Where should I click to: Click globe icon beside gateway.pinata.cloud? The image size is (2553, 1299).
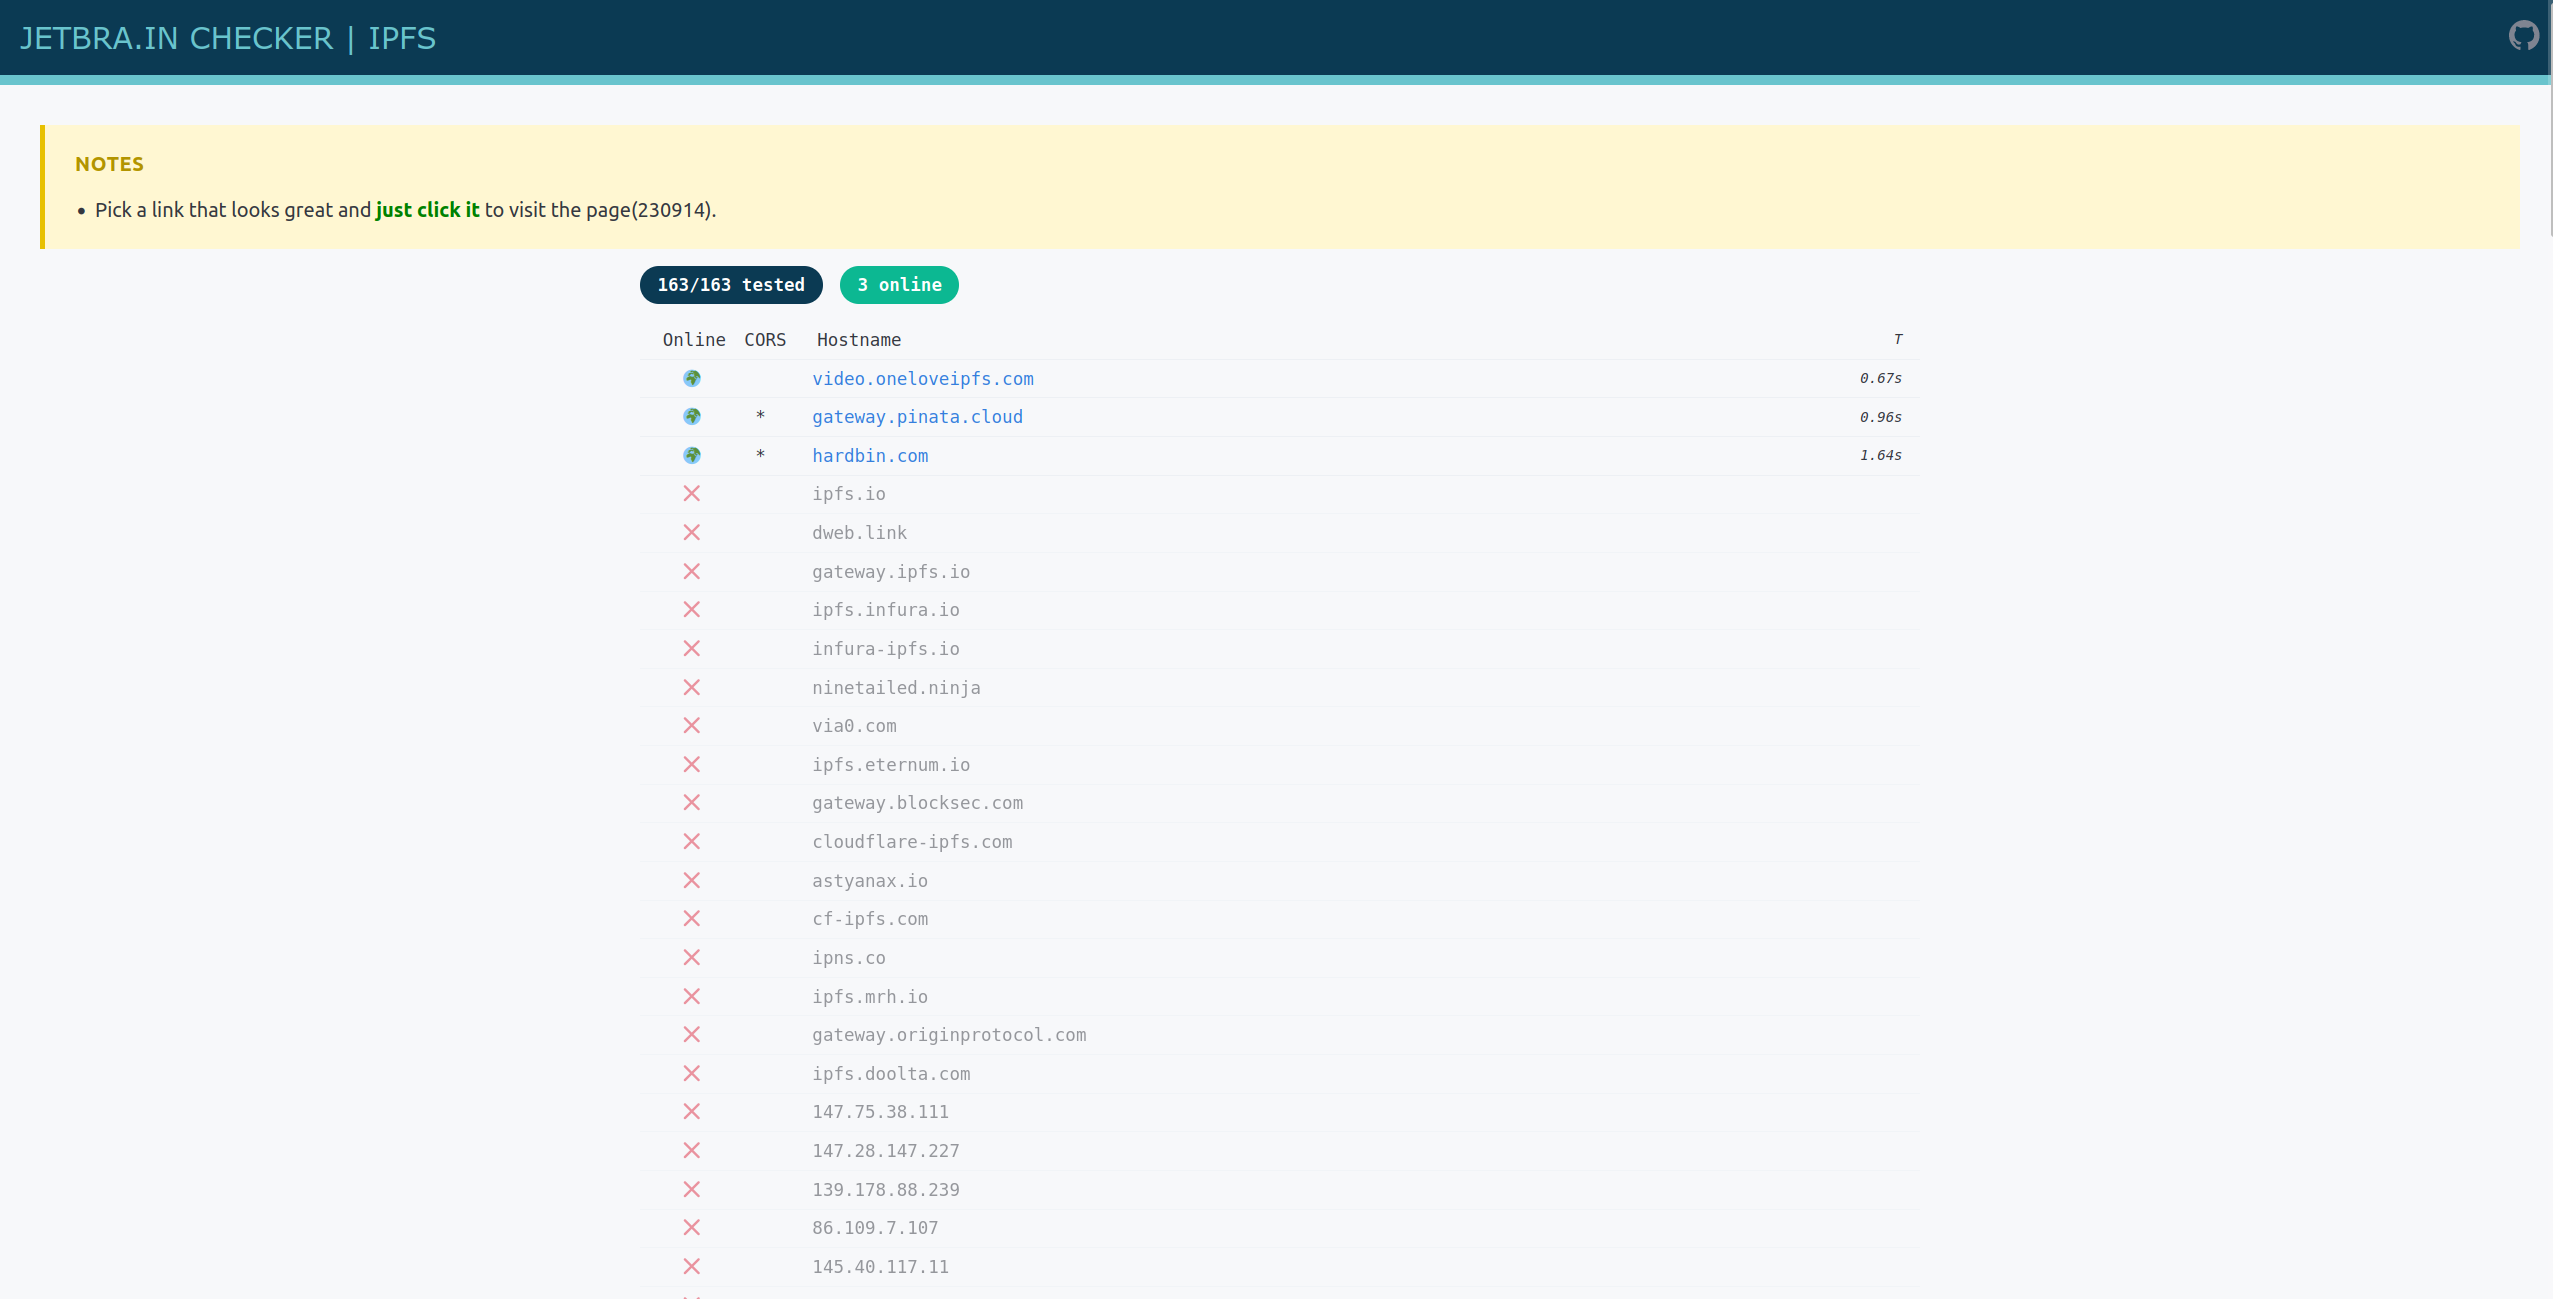pos(692,416)
